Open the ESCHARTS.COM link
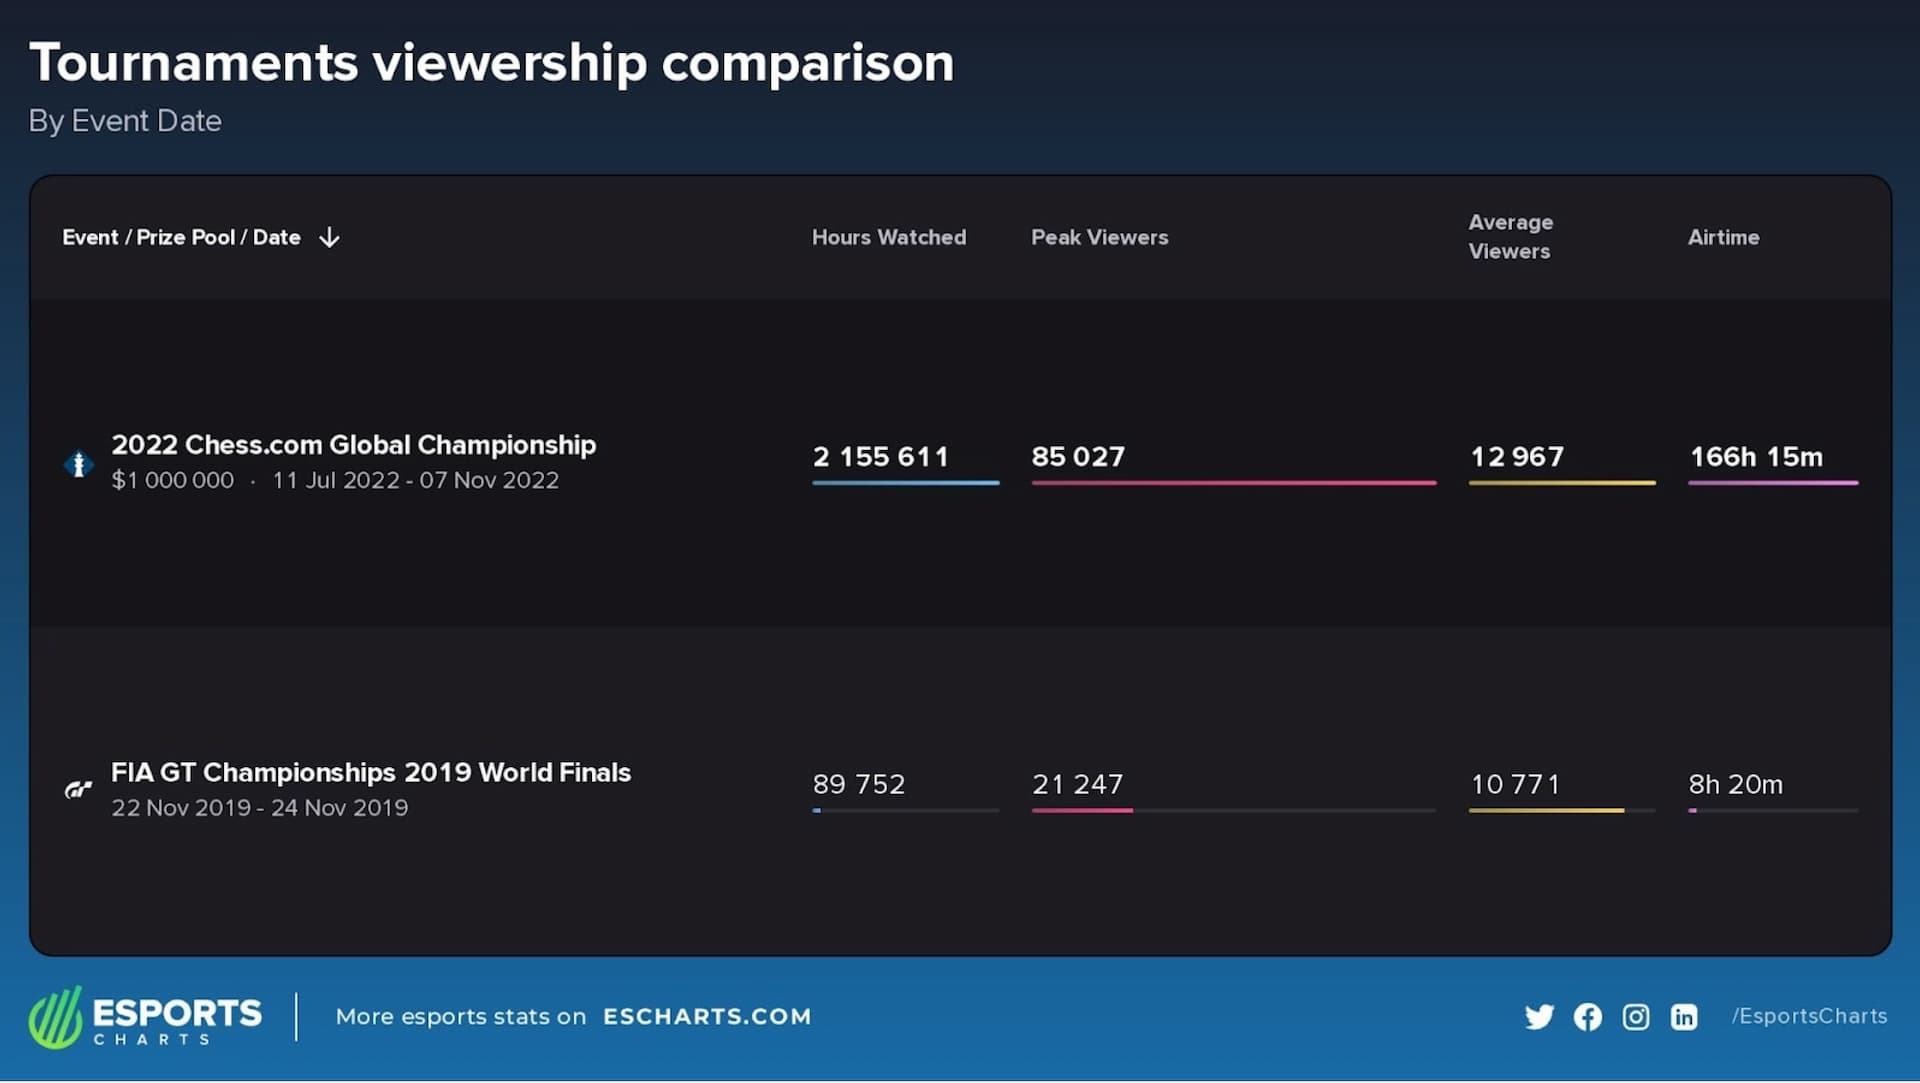The height and width of the screenshot is (1083, 1920). pyautogui.click(x=707, y=1017)
